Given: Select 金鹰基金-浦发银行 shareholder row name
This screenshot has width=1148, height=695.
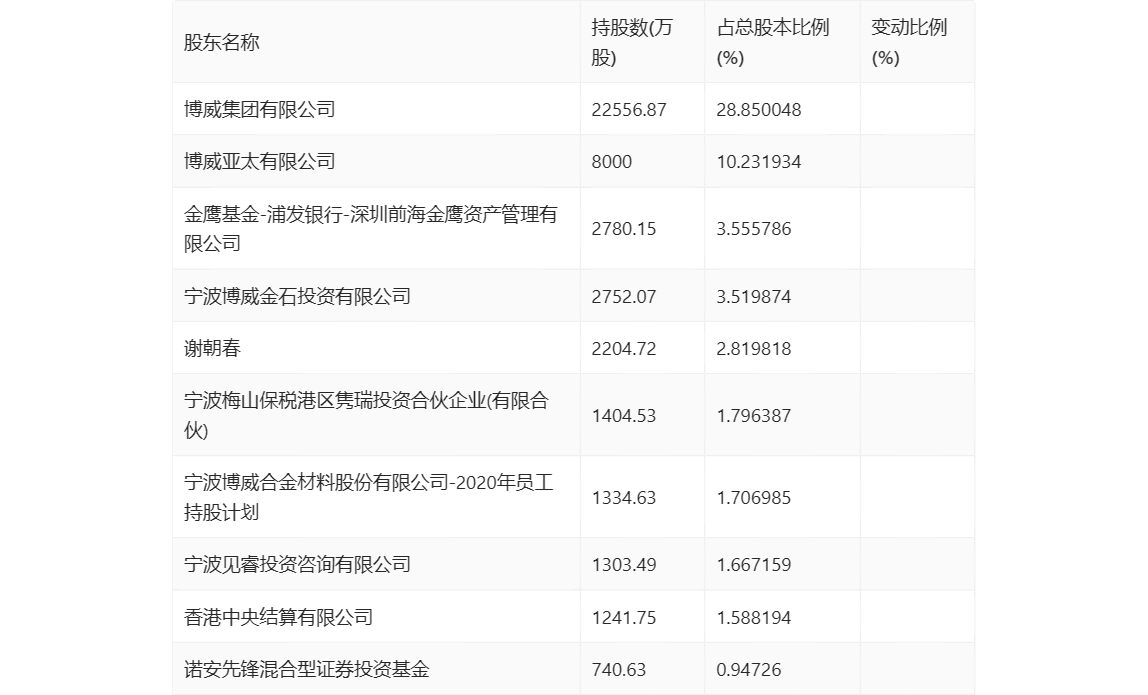Looking at the screenshot, I should tap(370, 228).
